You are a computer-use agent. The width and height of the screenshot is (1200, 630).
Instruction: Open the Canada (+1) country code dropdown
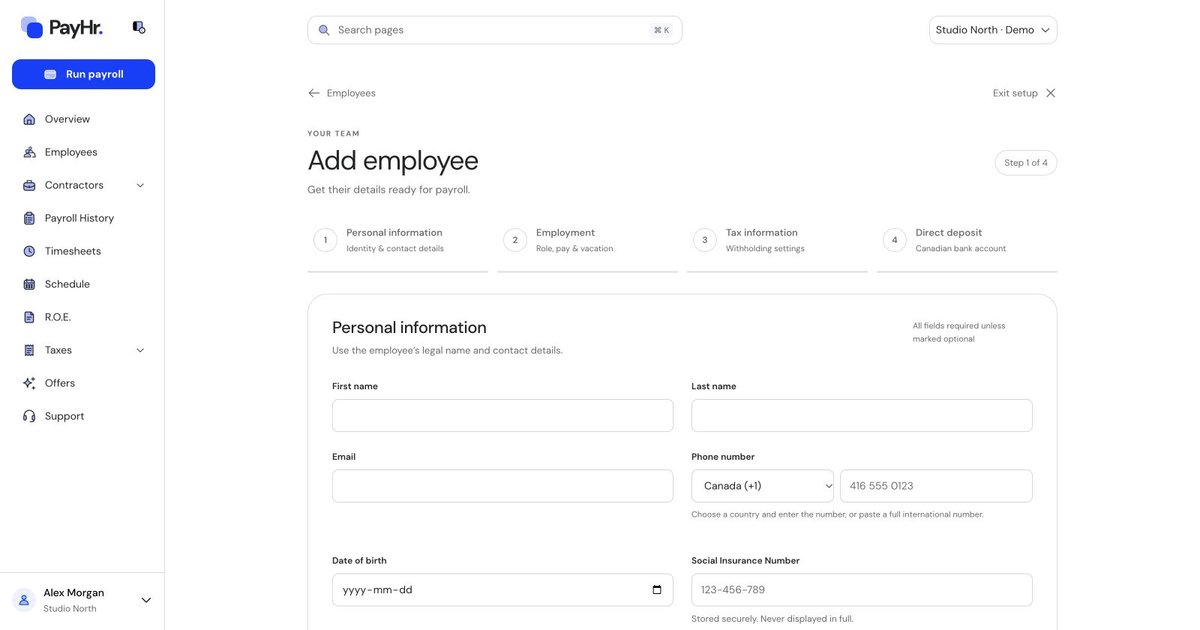click(763, 486)
